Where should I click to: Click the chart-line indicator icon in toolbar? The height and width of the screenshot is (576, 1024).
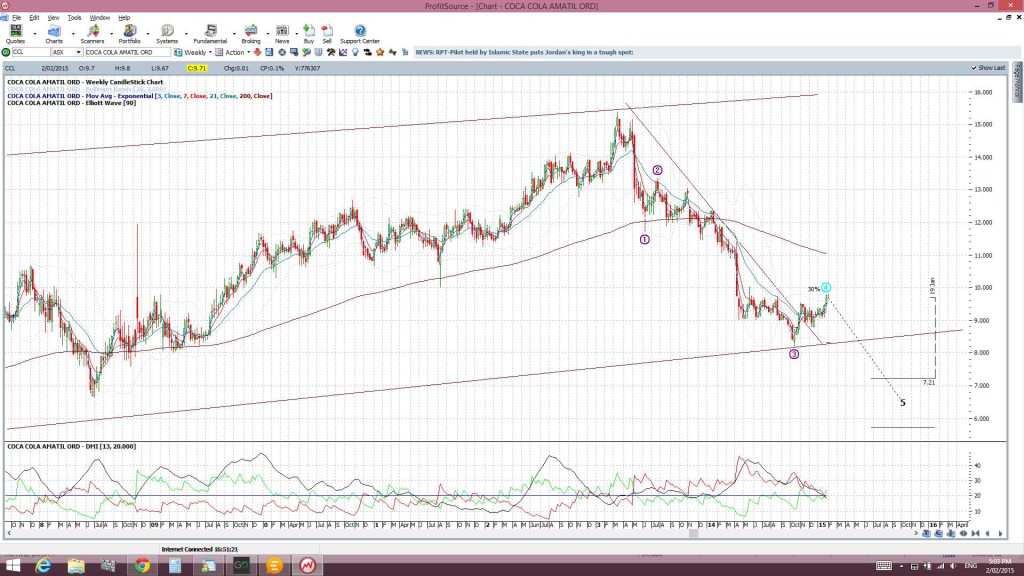(343, 52)
